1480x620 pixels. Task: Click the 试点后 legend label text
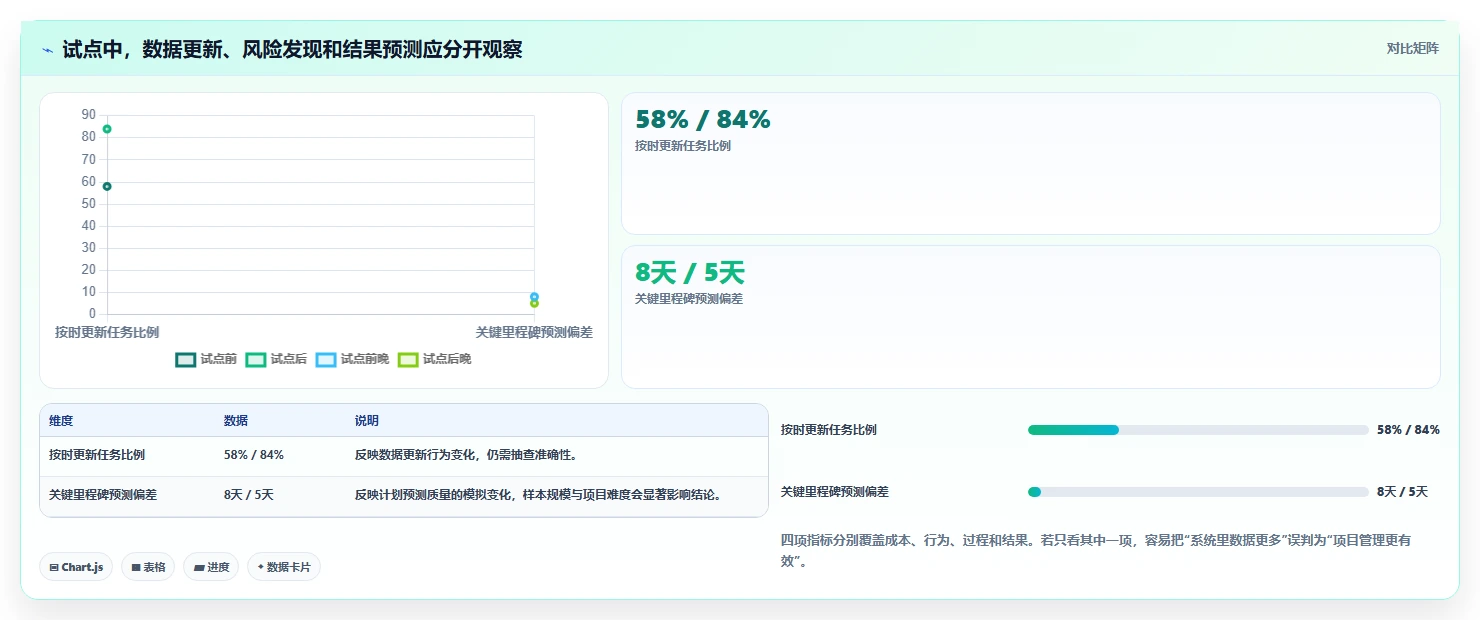[x=288, y=359]
